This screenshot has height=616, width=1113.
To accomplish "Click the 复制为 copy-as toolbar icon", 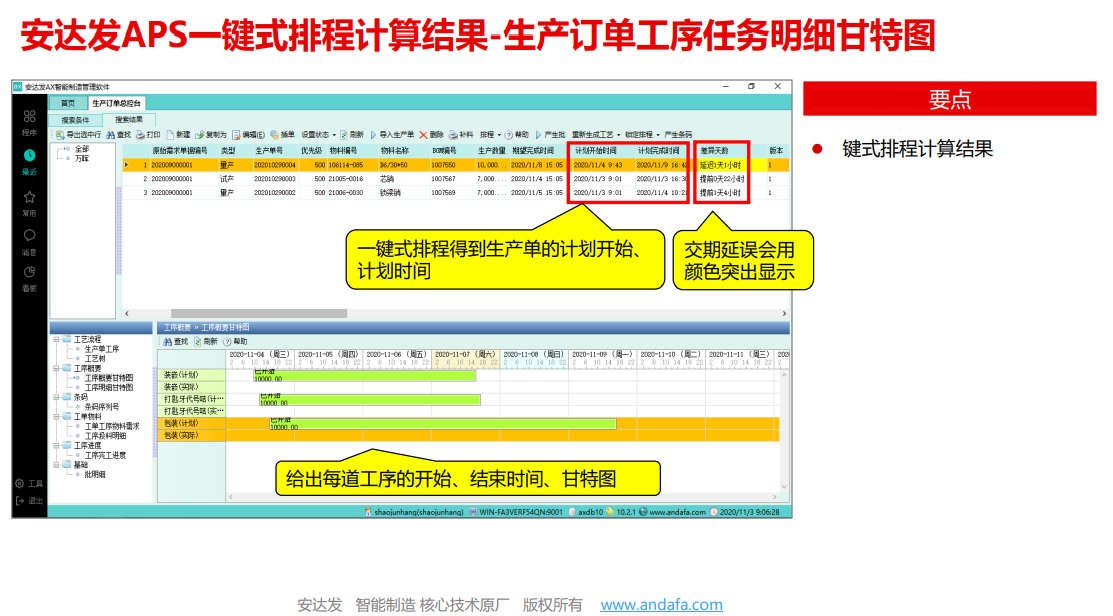I will (200, 135).
